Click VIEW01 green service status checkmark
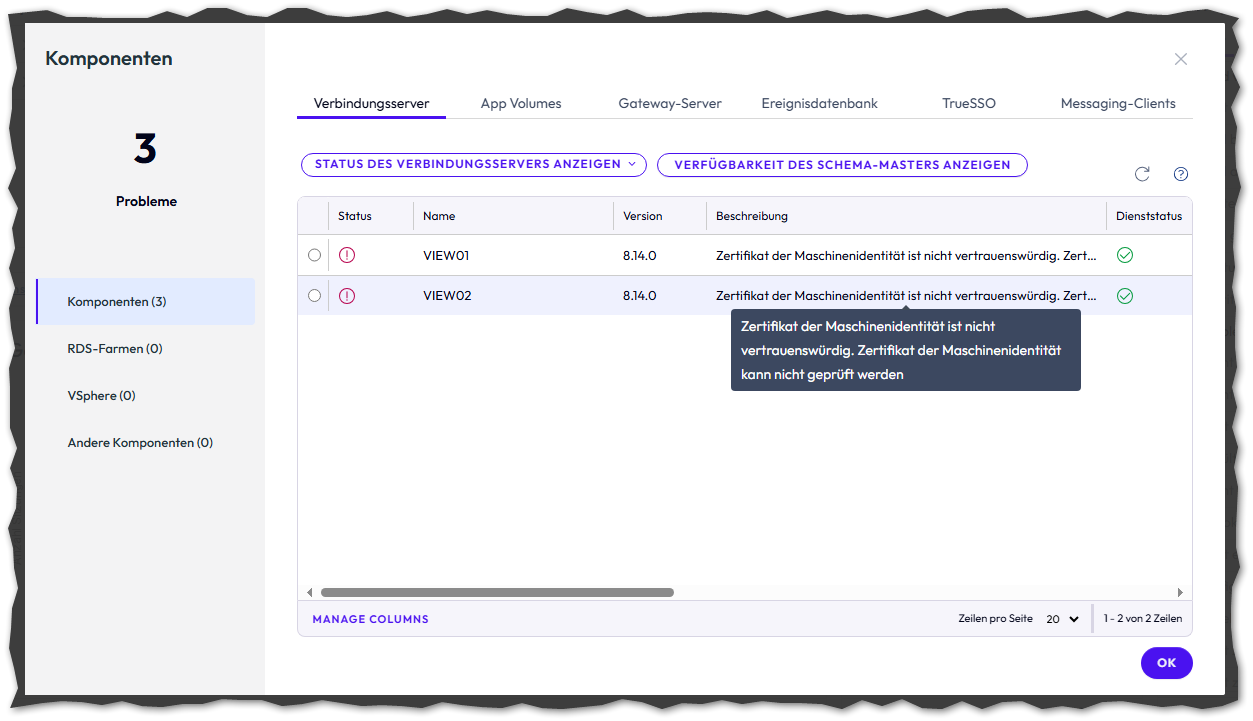Image resolution: width=1253 pixels, height=721 pixels. coord(1125,255)
